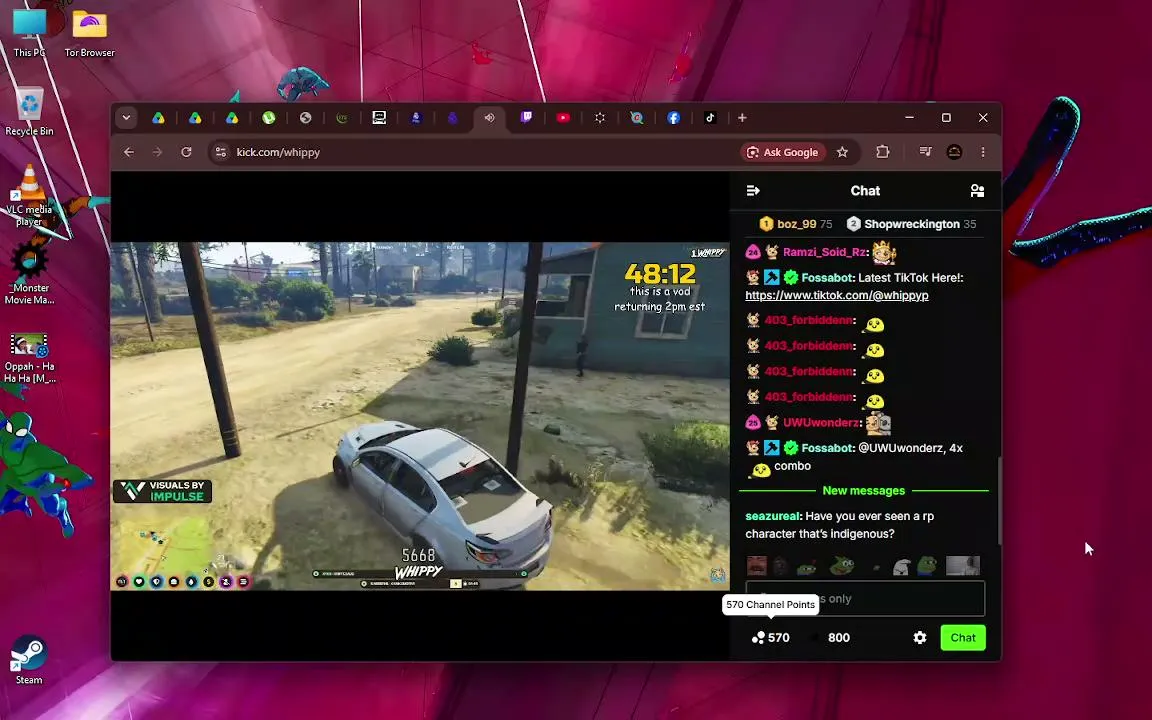
Task: Open the boz_99 leaderboard entry
Action: point(796,224)
